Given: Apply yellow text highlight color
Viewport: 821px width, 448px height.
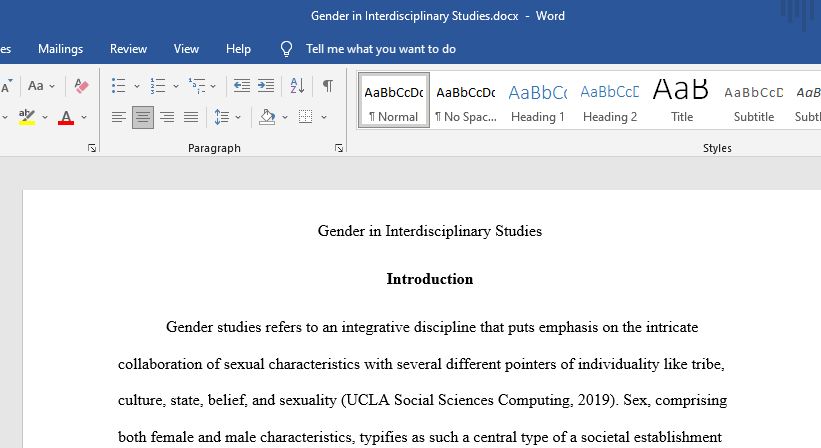Looking at the screenshot, I should coord(27,117).
